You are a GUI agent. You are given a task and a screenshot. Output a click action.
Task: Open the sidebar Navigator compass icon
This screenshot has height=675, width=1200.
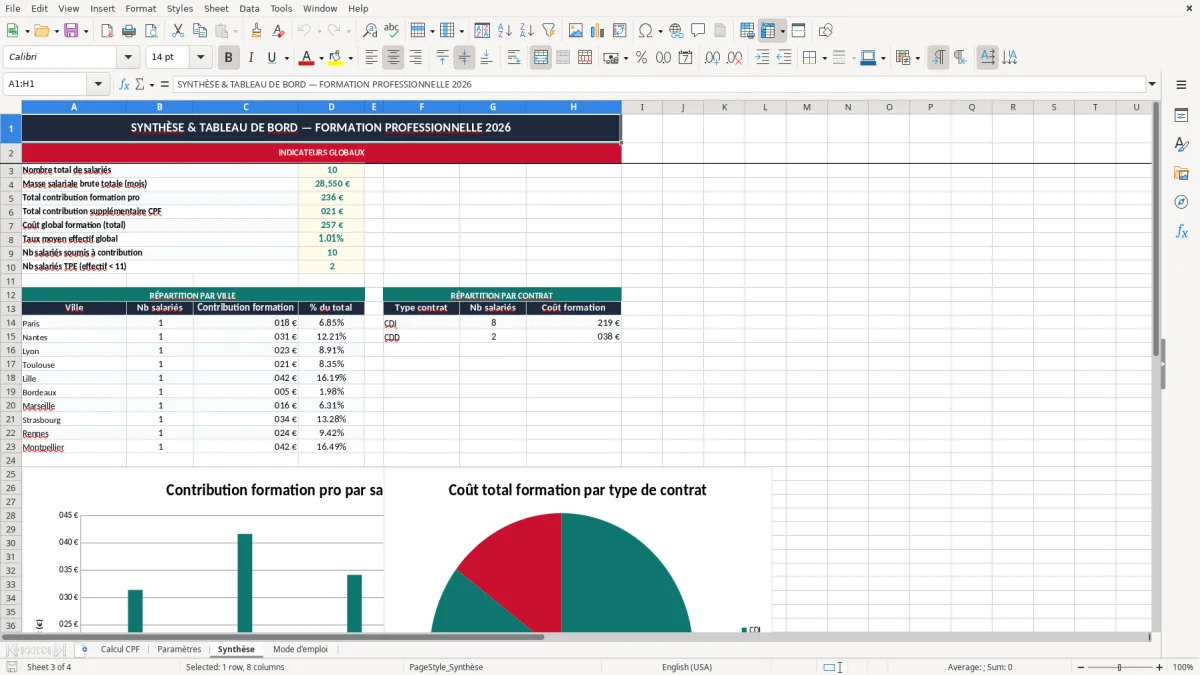[x=1181, y=202]
